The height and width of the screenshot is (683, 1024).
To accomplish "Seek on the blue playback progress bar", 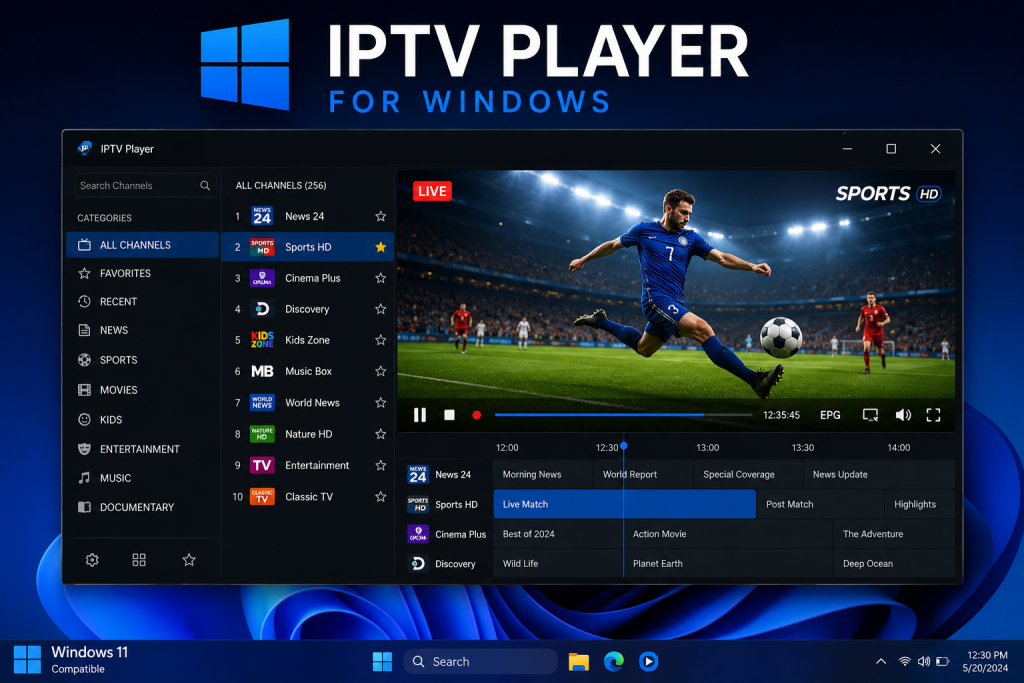I will pyautogui.click(x=623, y=415).
